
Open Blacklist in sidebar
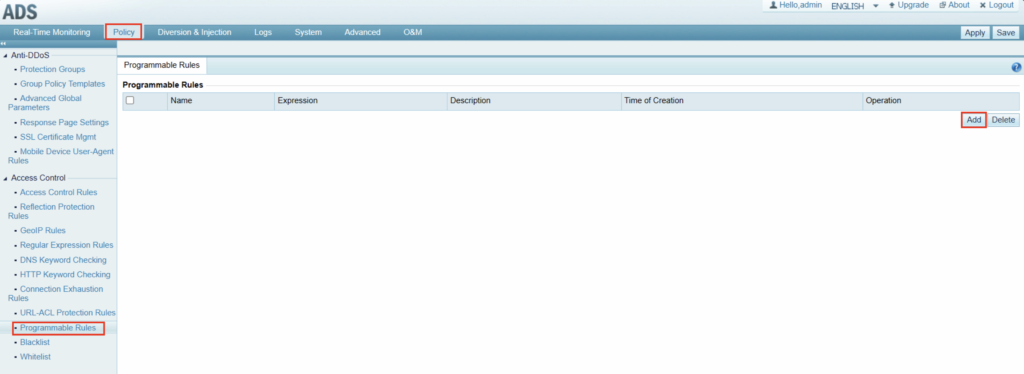[x=35, y=342]
